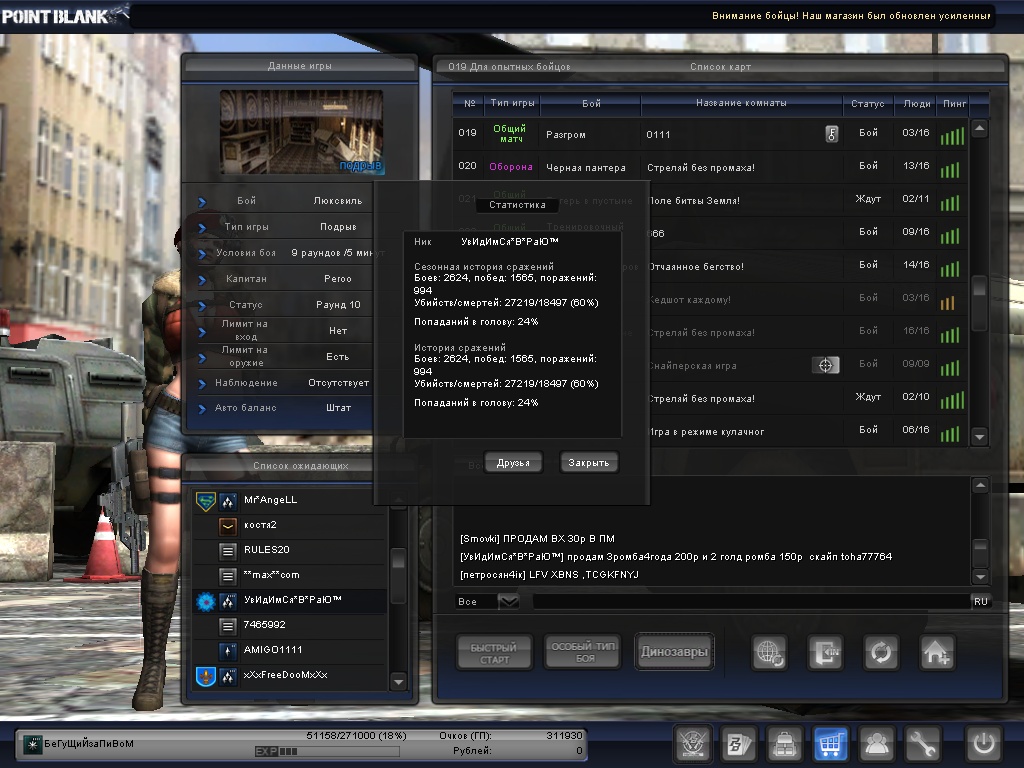Click the rank icon next to костя2
Screen dimensions: 1024x768
(228, 526)
